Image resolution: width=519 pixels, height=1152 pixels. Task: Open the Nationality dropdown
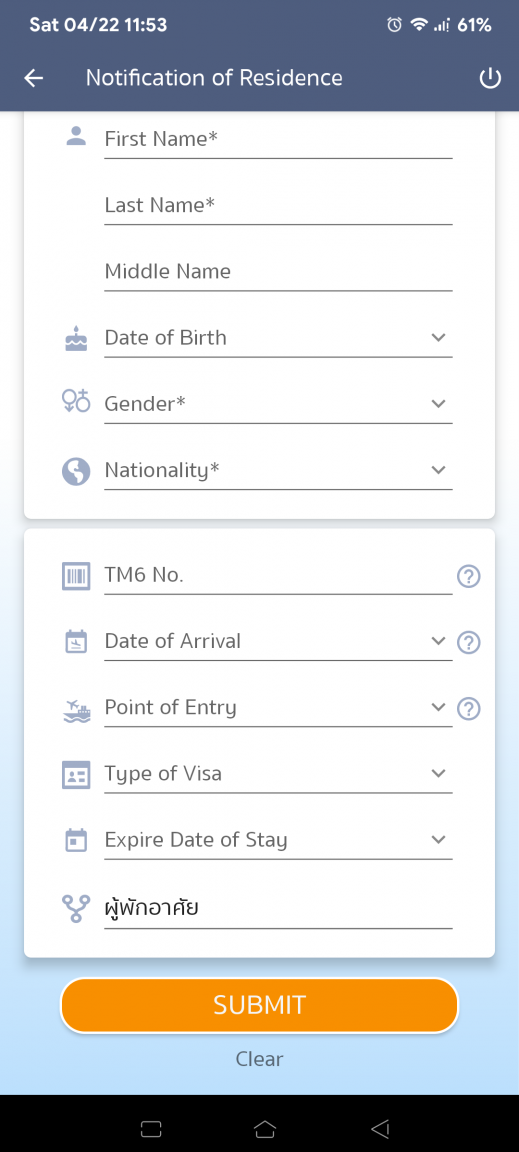coord(278,470)
